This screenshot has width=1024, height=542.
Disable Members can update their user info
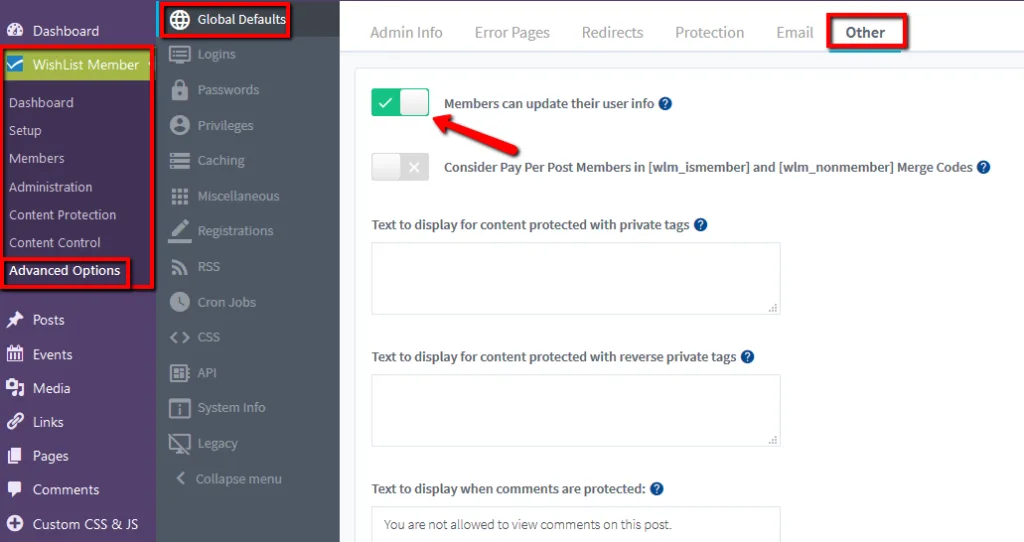click(x=400, y=102)
